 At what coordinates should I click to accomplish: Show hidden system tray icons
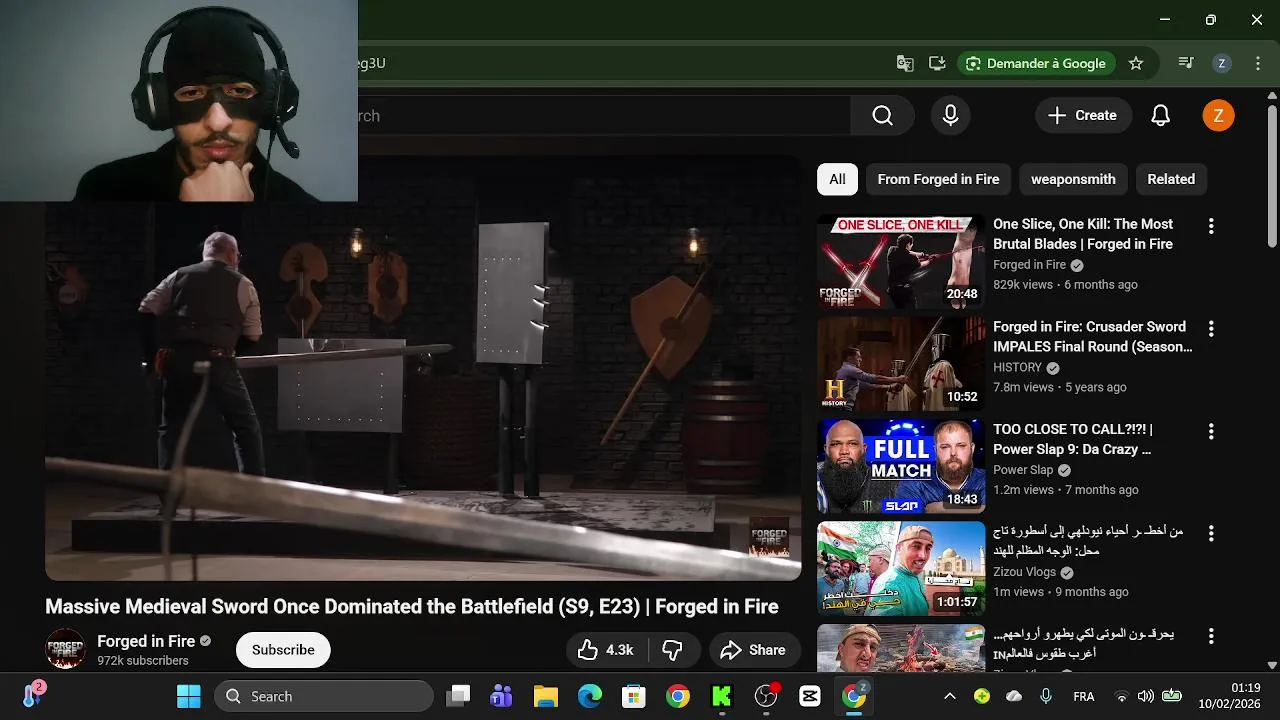tap(950, 696)
